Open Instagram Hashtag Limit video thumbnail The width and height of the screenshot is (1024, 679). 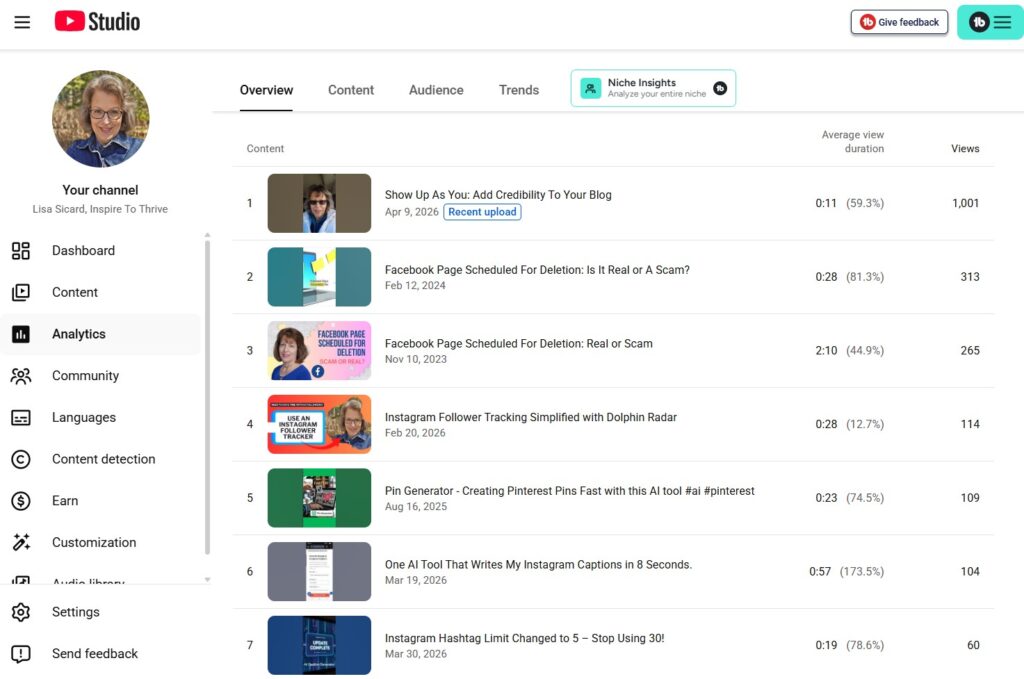319,646
